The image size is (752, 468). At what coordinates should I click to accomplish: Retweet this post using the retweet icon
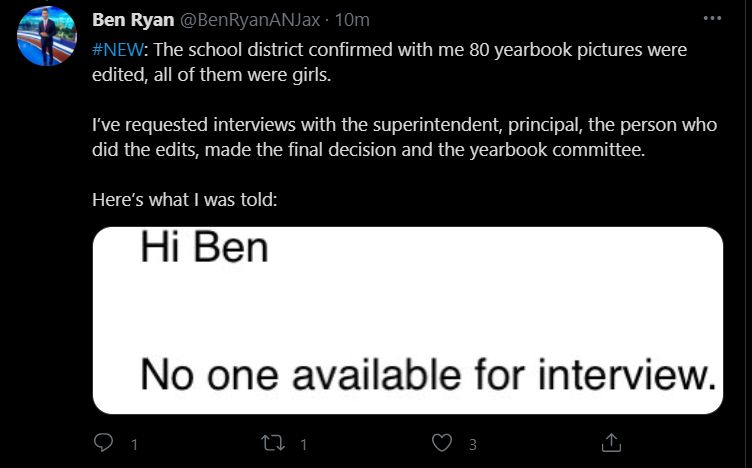click(x=273, y=443)
